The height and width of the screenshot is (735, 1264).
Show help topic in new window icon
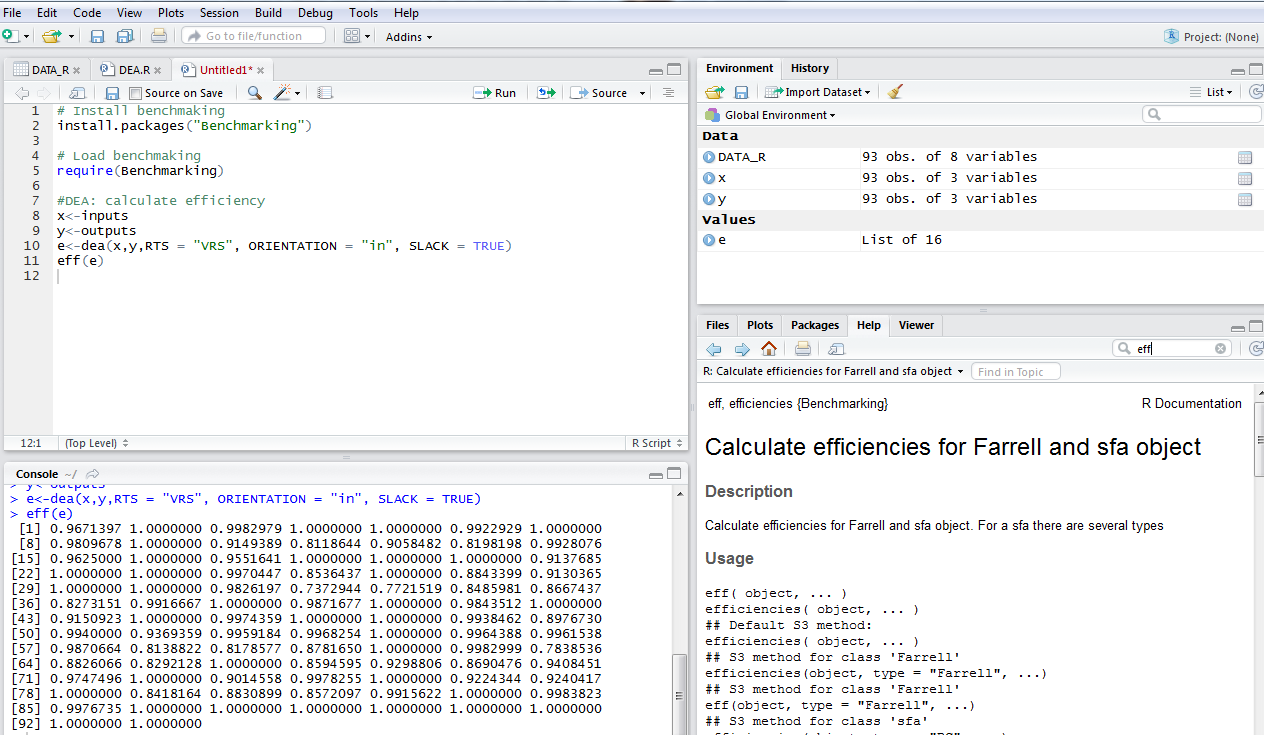(x=837, y=349)
